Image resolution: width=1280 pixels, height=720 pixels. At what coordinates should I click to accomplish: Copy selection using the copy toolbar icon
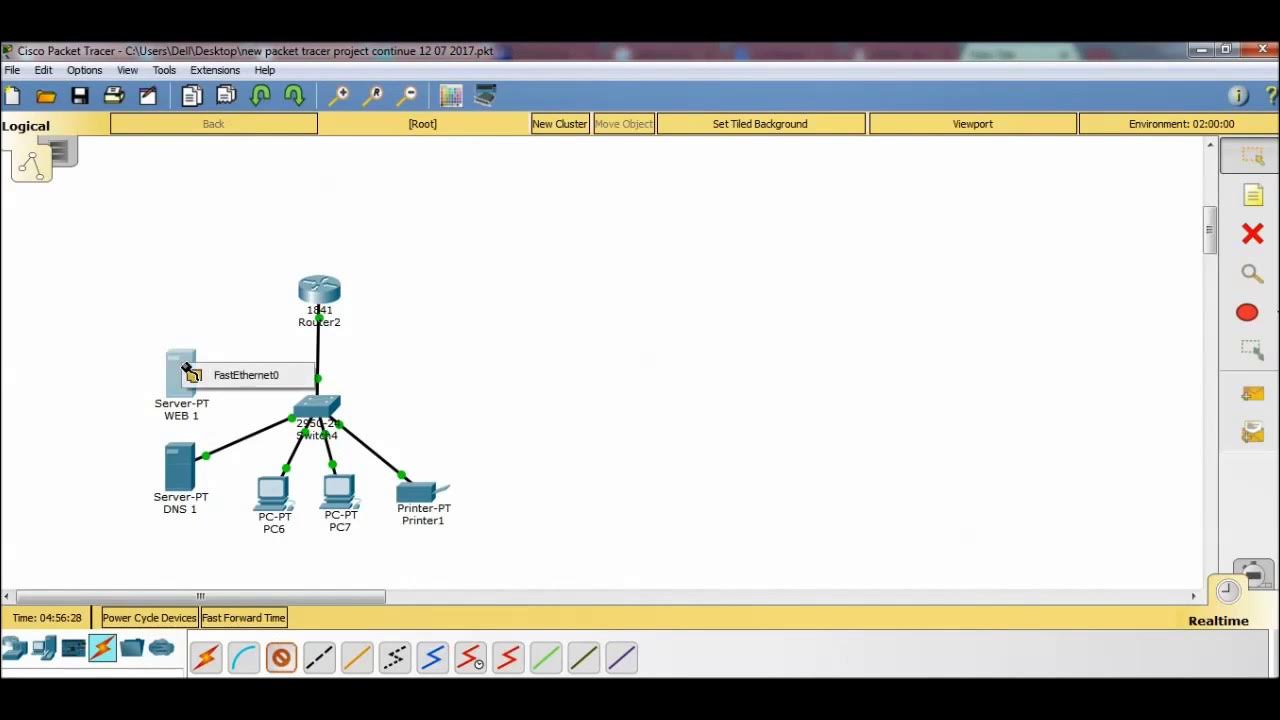192,96
